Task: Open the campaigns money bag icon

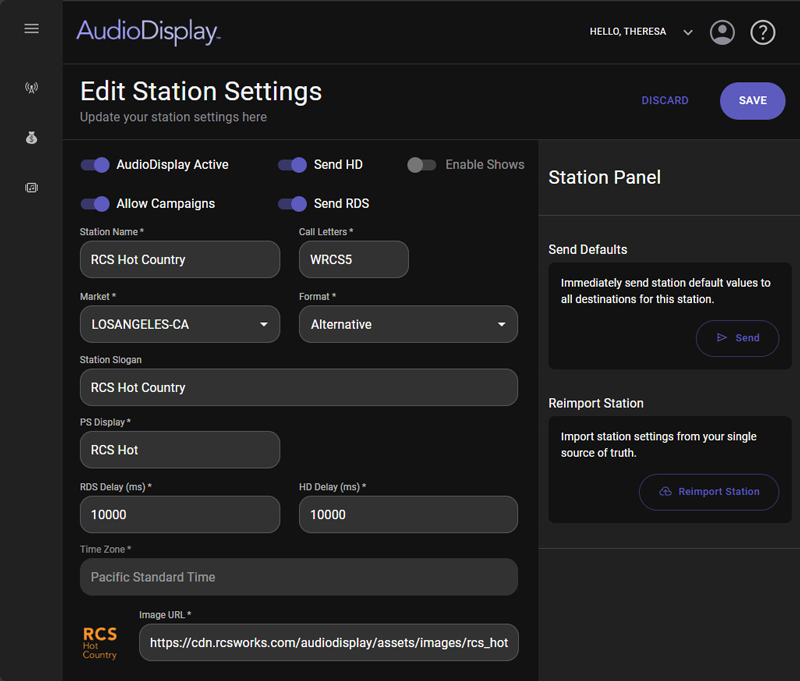Action: [x=32, y=138]
